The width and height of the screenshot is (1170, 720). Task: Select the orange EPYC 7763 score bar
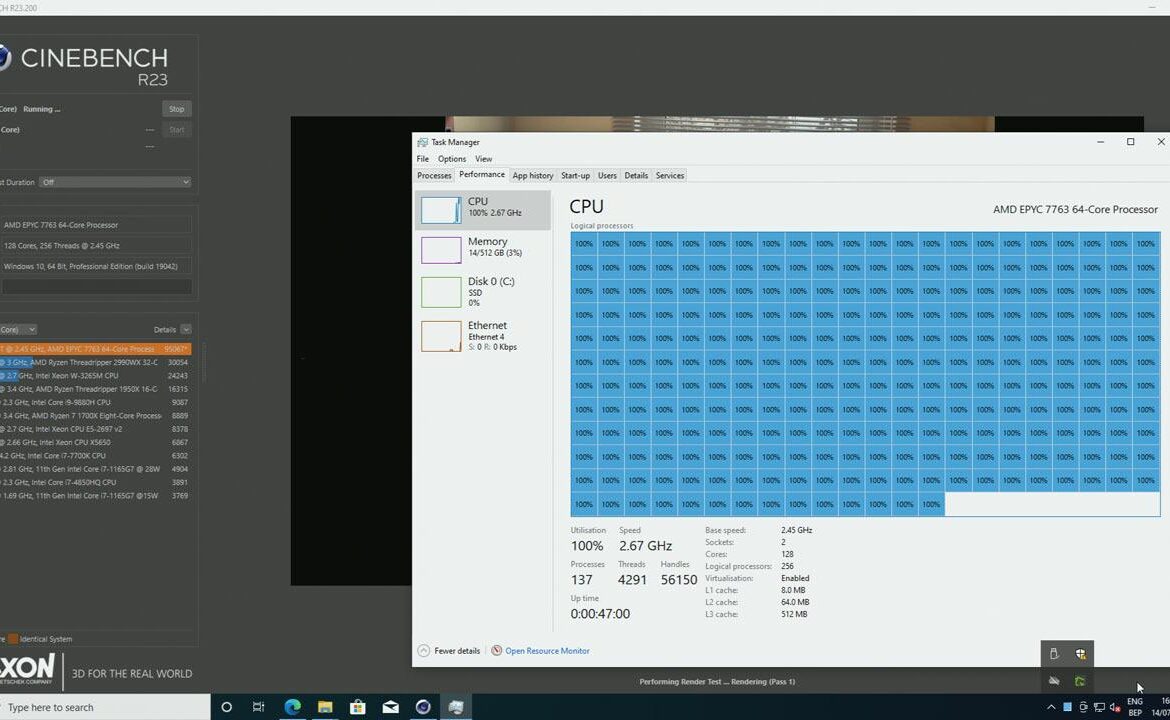point(95,348)
